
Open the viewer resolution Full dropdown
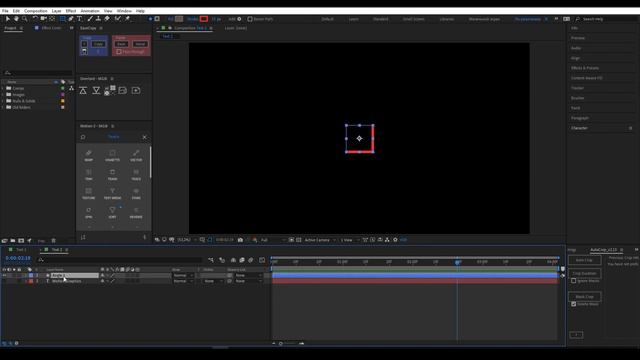272,240
